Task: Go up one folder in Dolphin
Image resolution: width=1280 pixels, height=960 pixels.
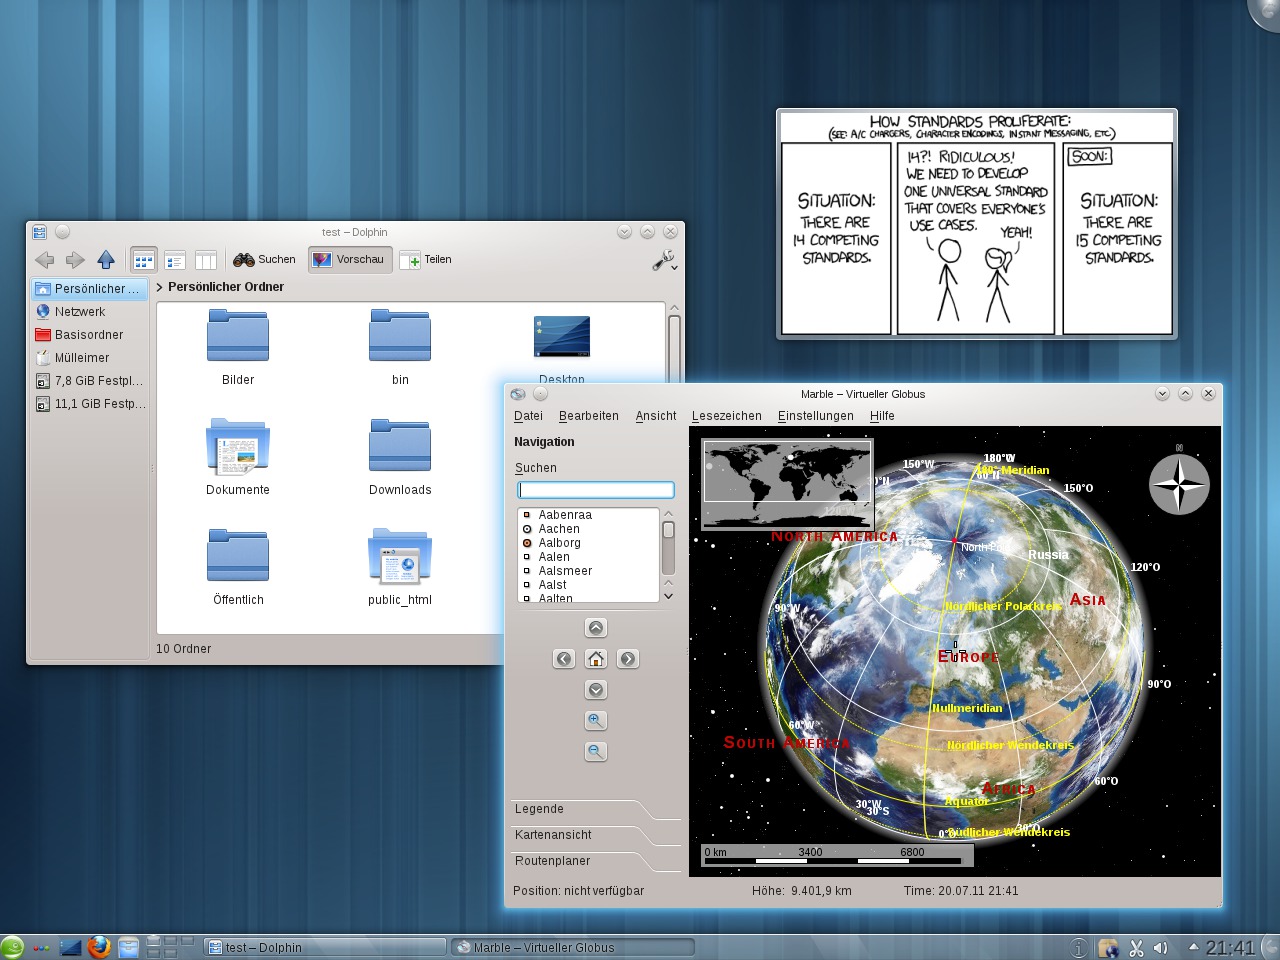Action: 106,260
